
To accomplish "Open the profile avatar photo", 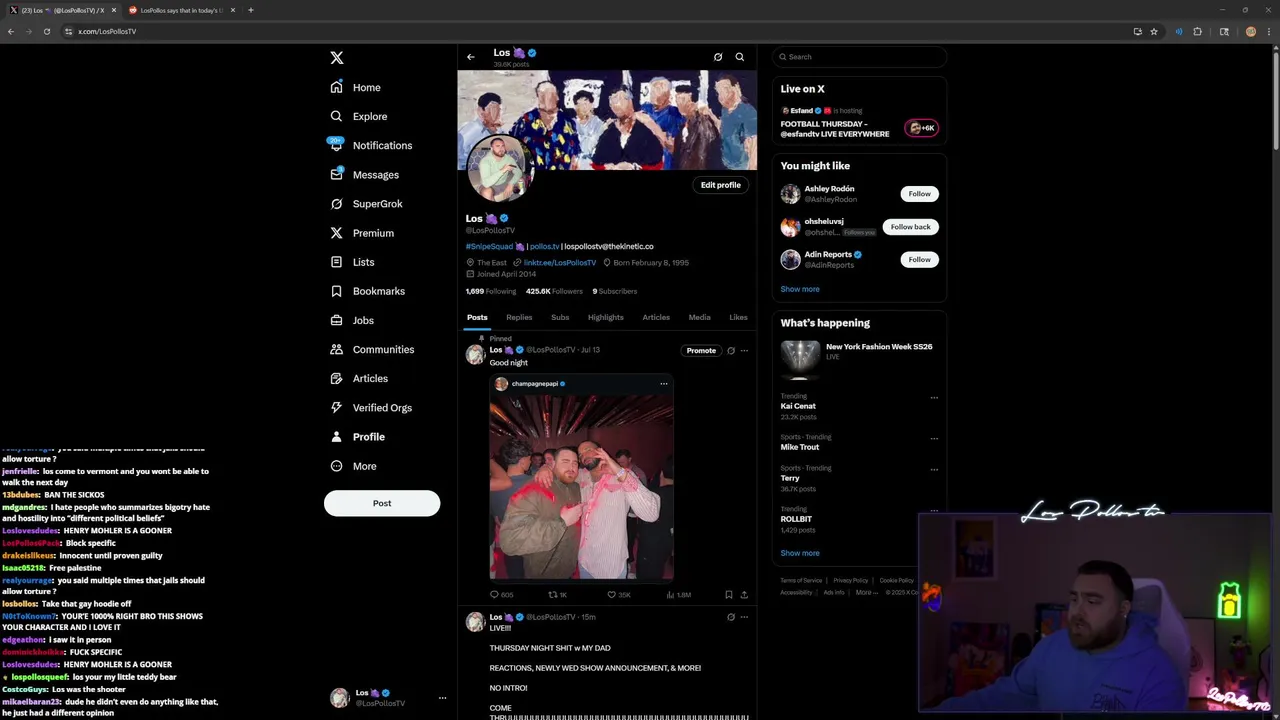I will [x=501, y=167].
